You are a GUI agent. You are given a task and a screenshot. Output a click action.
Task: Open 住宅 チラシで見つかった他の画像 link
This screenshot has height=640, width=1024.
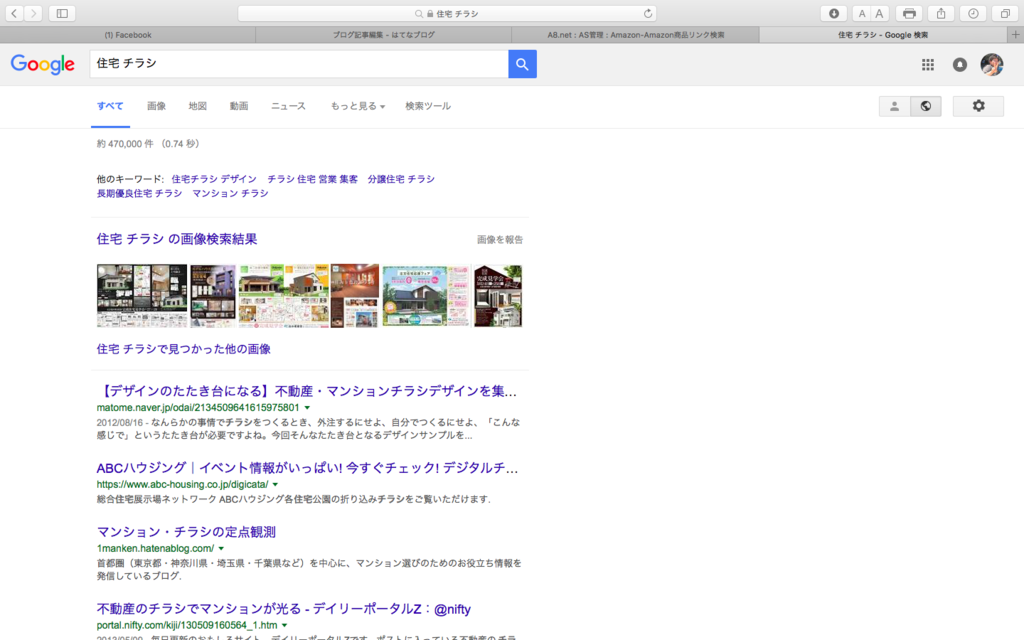[x=184, y=349]
